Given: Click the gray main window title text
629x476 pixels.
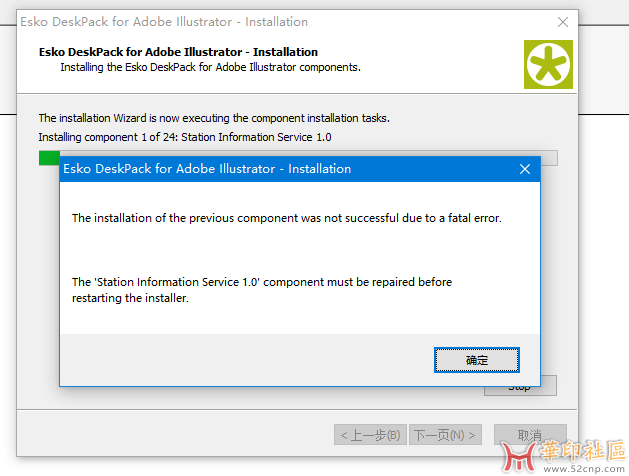Looking at the screenshot, I should [x=164, y=22].
